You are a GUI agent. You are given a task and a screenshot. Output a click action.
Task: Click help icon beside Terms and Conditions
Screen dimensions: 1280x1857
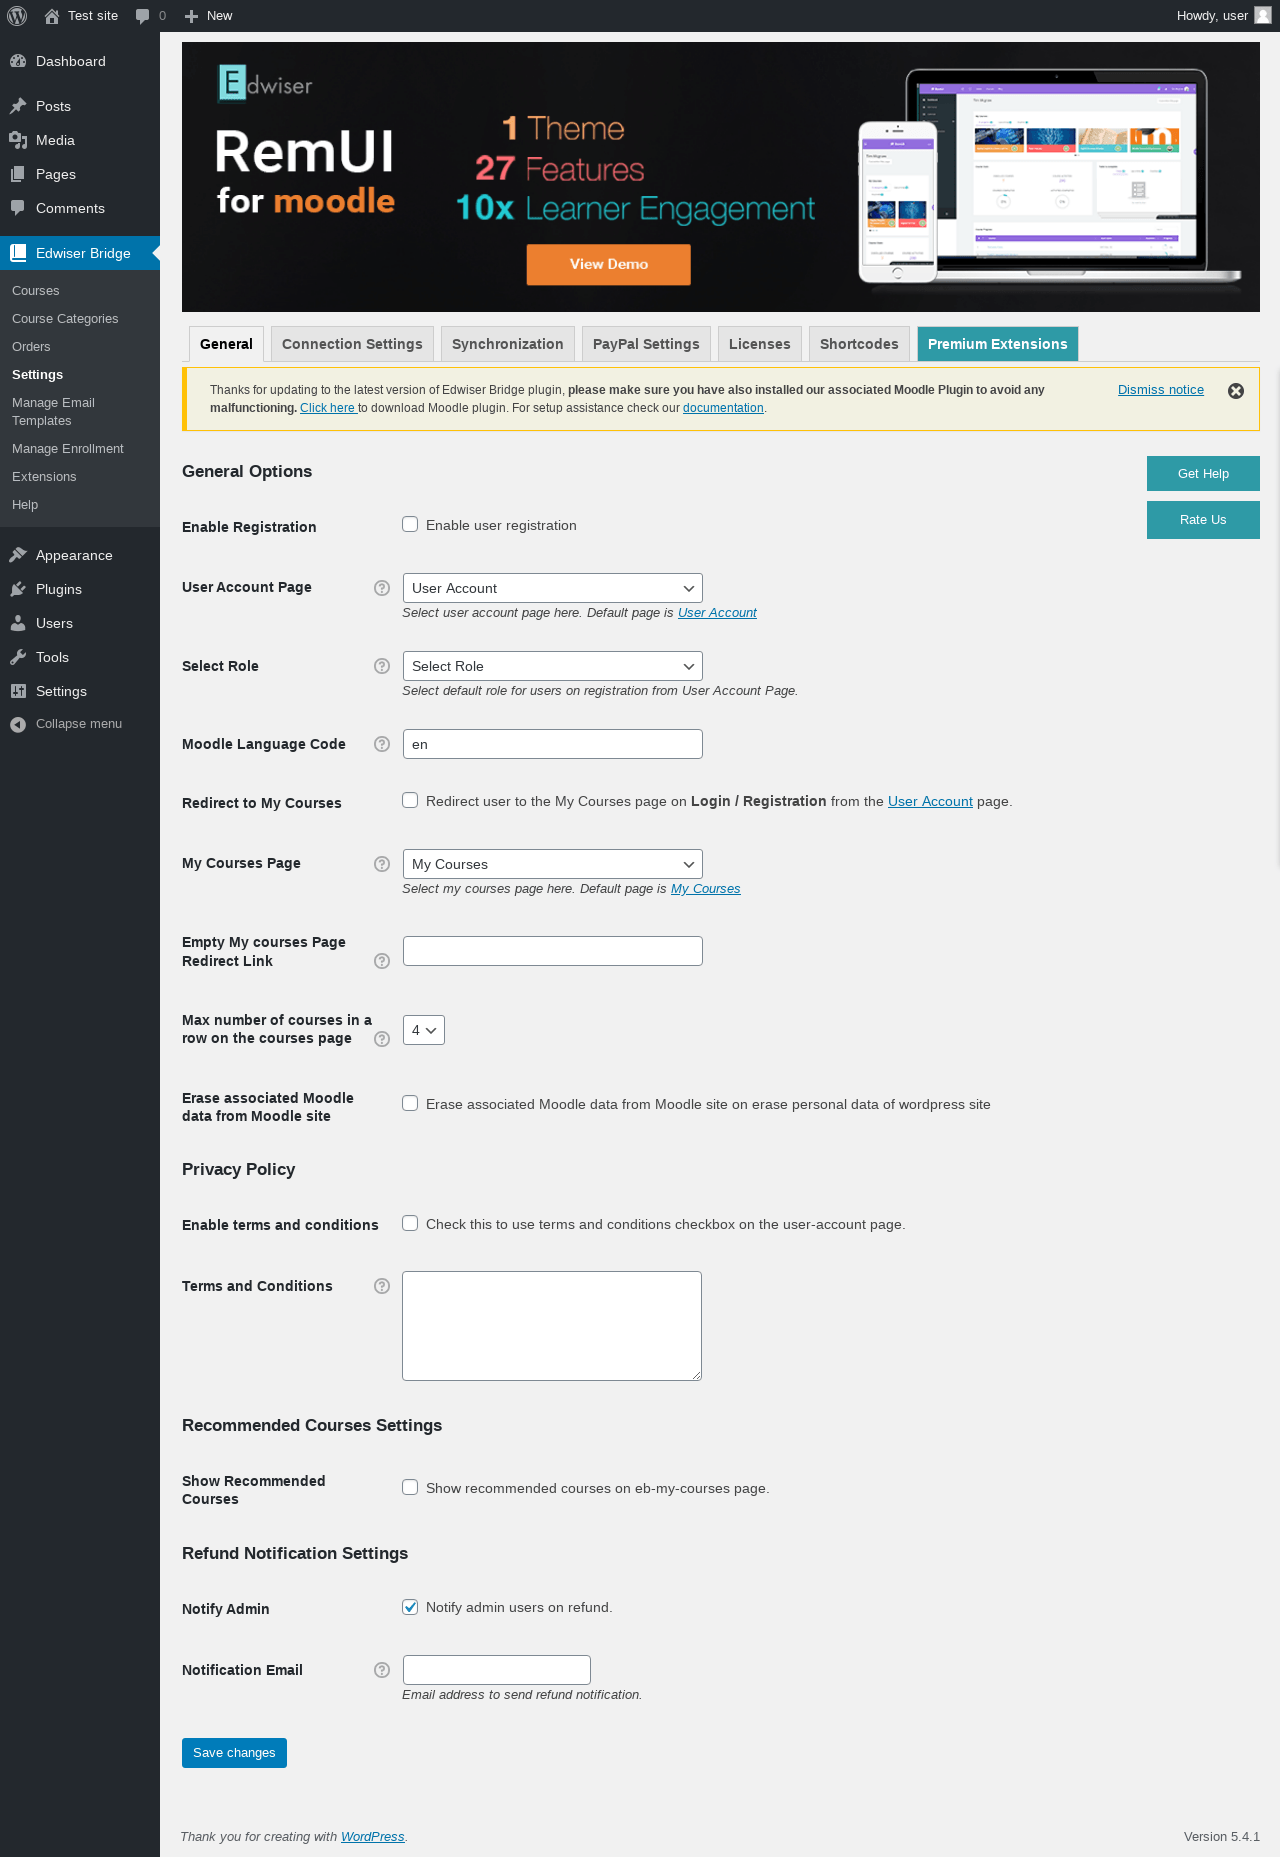click(382, 1286)
